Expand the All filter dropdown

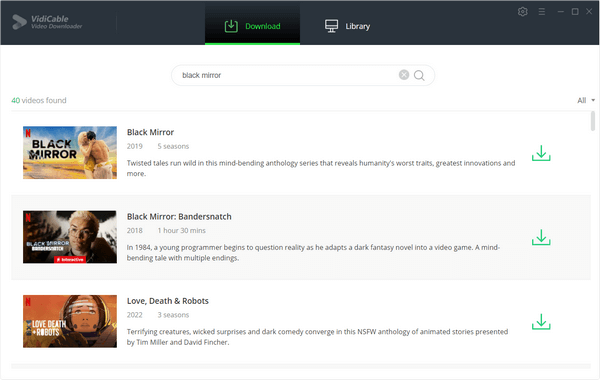[586, 100]
